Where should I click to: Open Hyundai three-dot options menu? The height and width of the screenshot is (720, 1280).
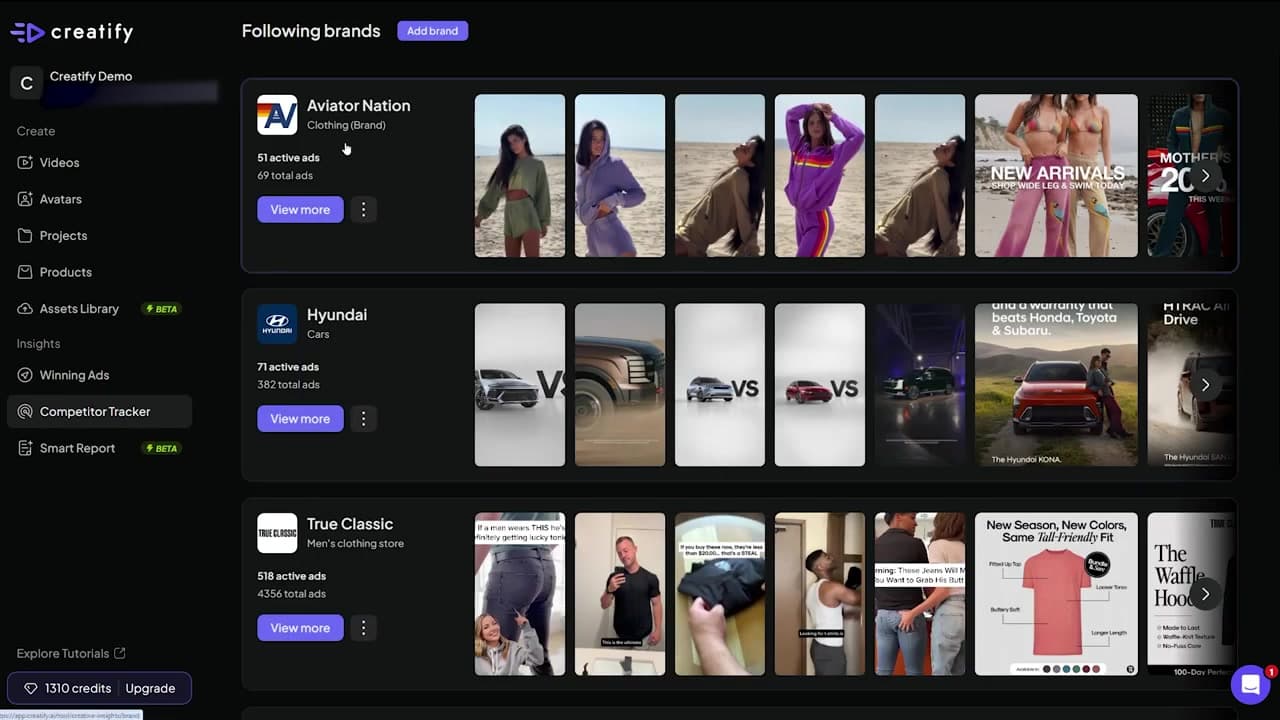click(x=364, y=418)
